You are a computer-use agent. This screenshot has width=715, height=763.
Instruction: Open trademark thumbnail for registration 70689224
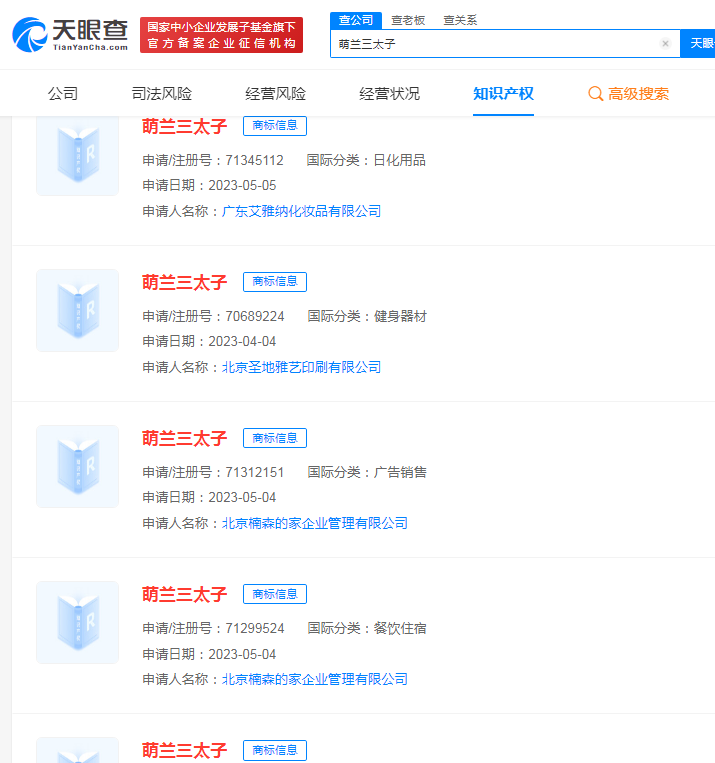pyautogui.click(x=77, y=310)
